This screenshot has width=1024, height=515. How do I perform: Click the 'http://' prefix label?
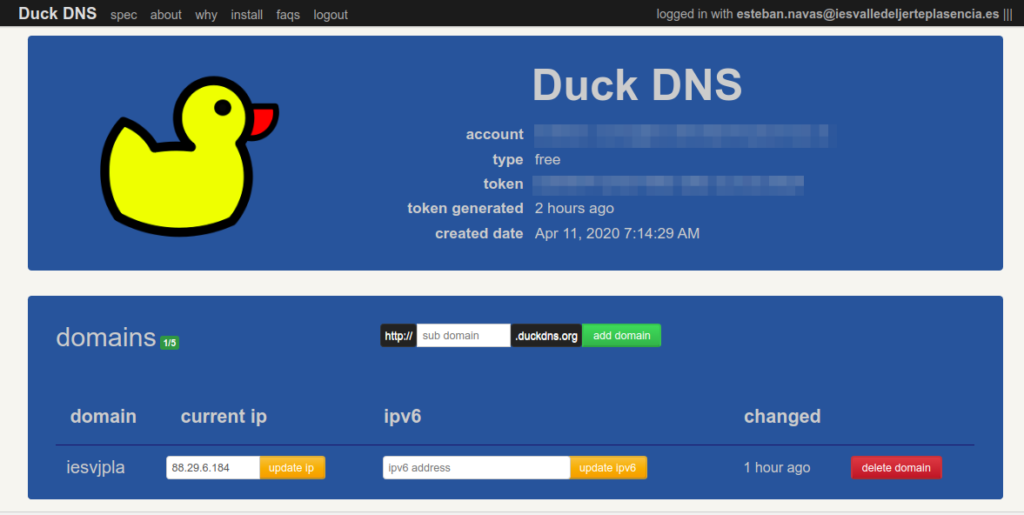click(398, 336)
